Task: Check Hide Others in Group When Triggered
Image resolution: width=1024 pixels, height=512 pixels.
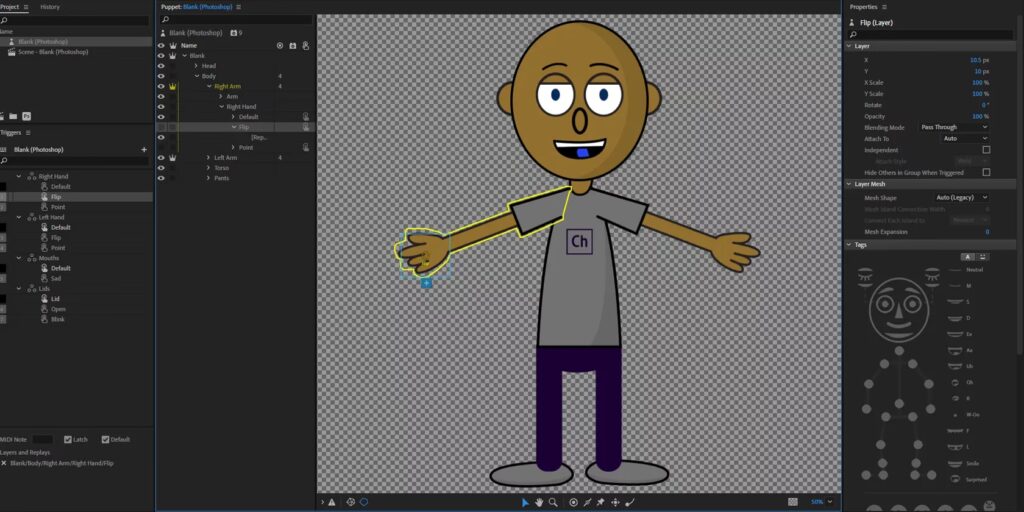Action: click(986, 172)
